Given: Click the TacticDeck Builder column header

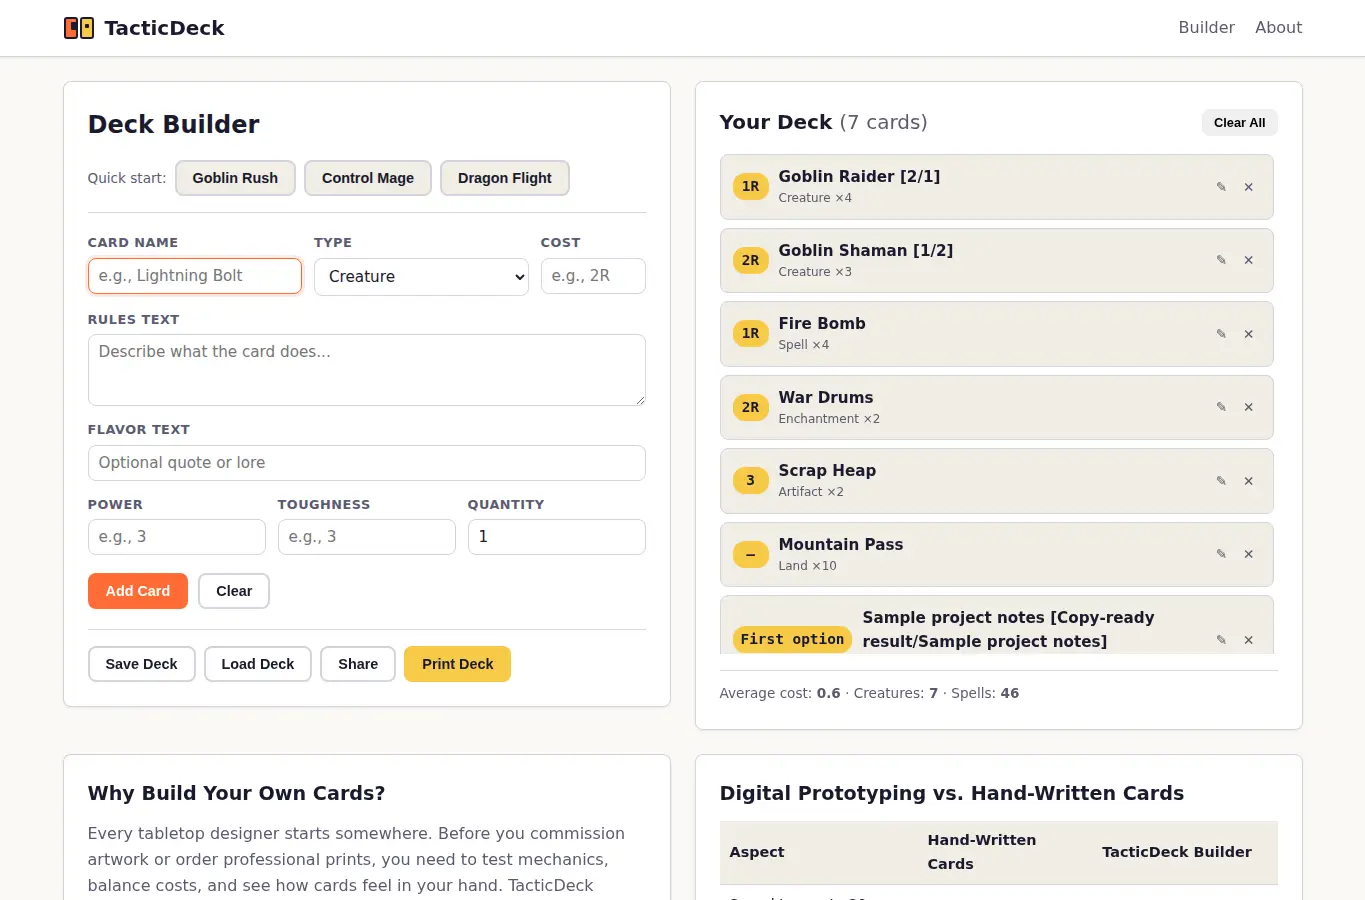Looking at the screenshot, I should coord(1177,852).
